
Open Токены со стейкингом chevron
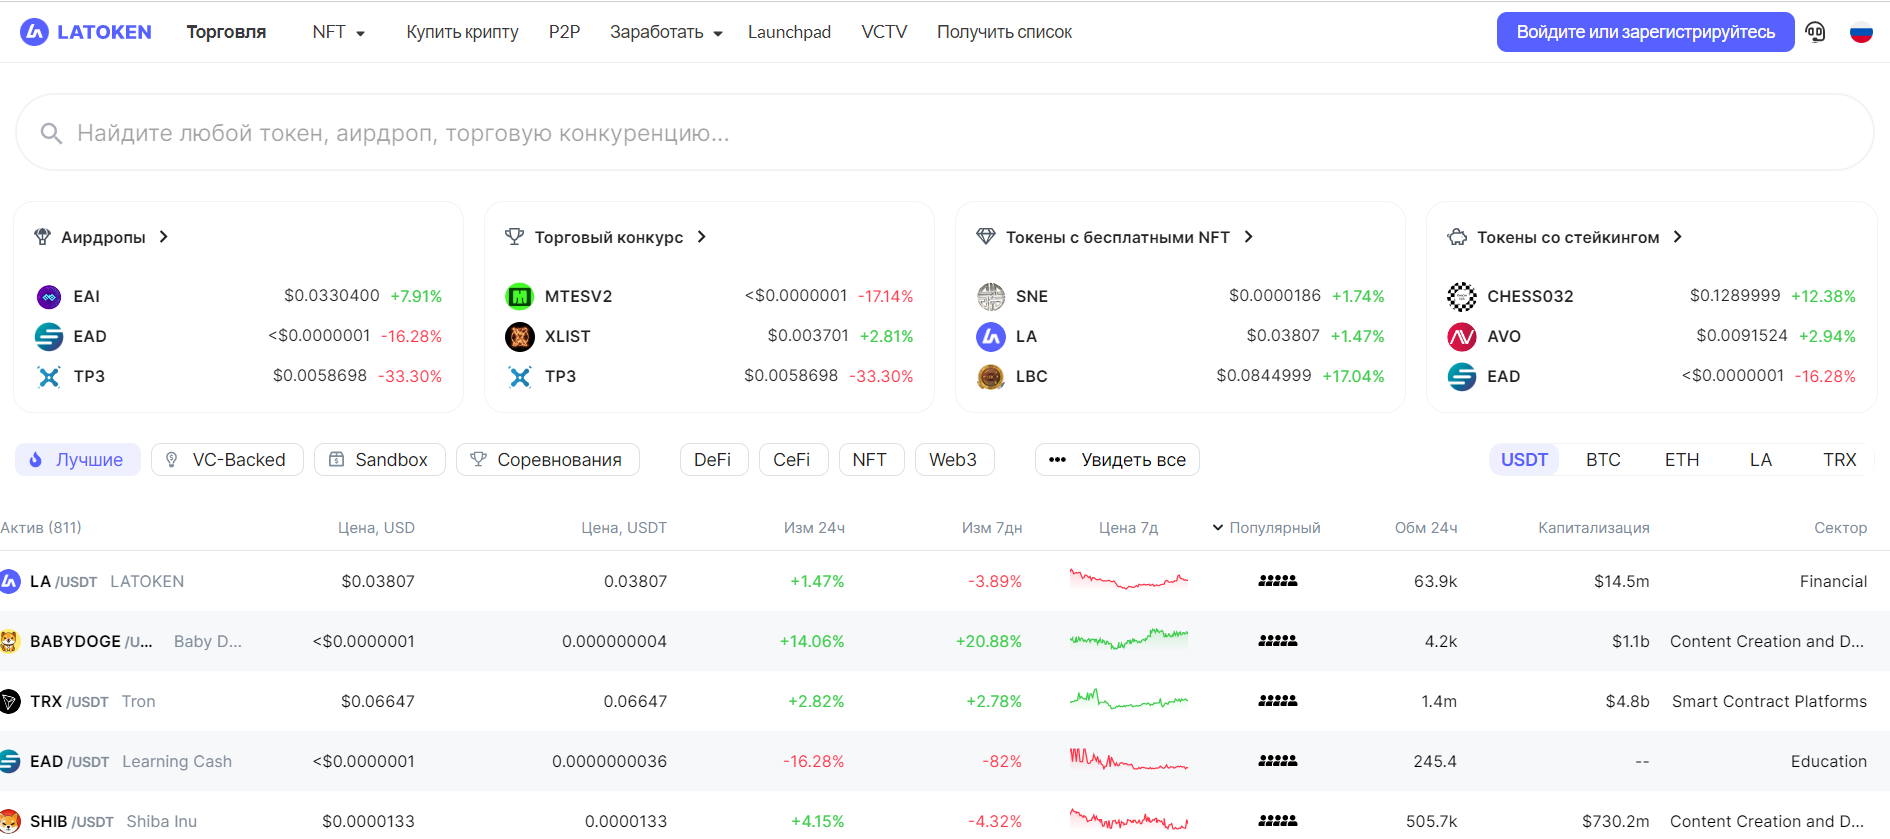pyautogui.click(x=1678, y=237)
